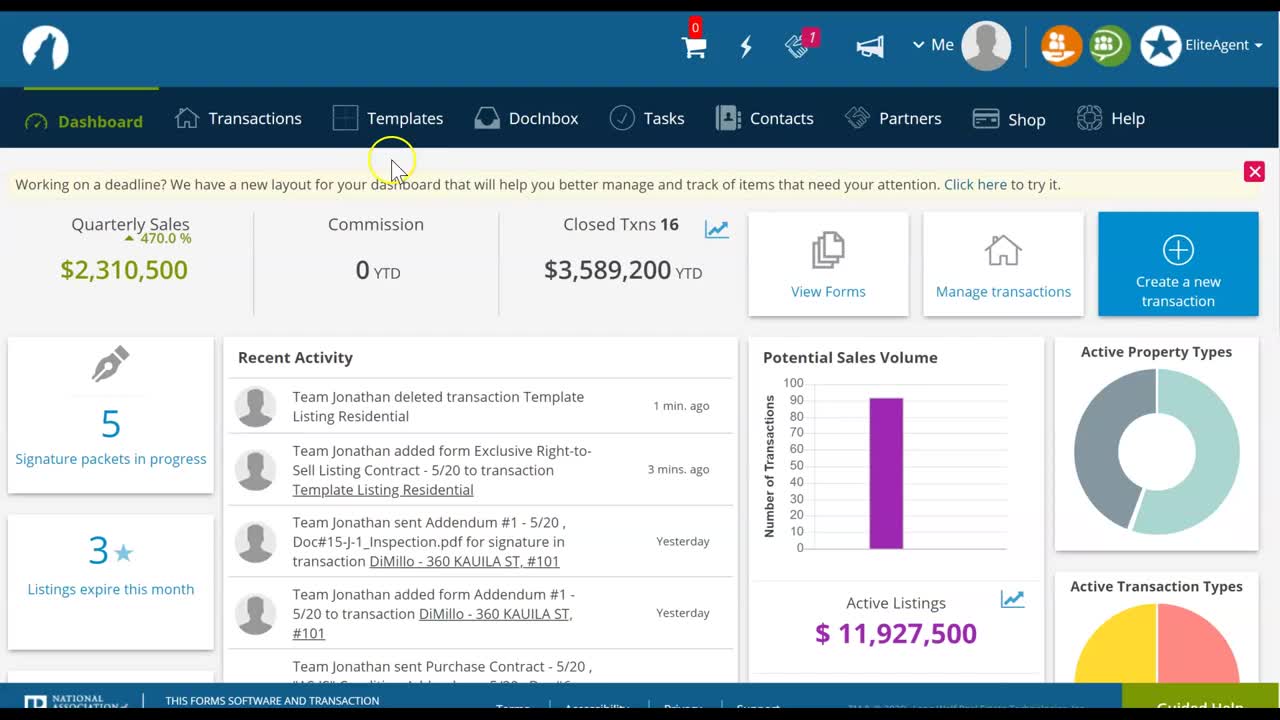The height and width of the screenshot is (720, 1280).
Task: Open the Tasks page
Action: click(647, 118)
